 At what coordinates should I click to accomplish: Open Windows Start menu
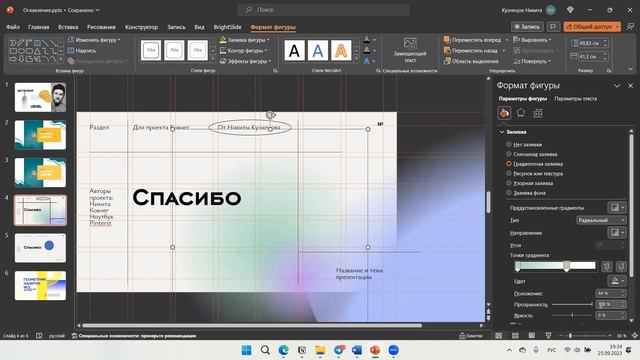[247, 350]
